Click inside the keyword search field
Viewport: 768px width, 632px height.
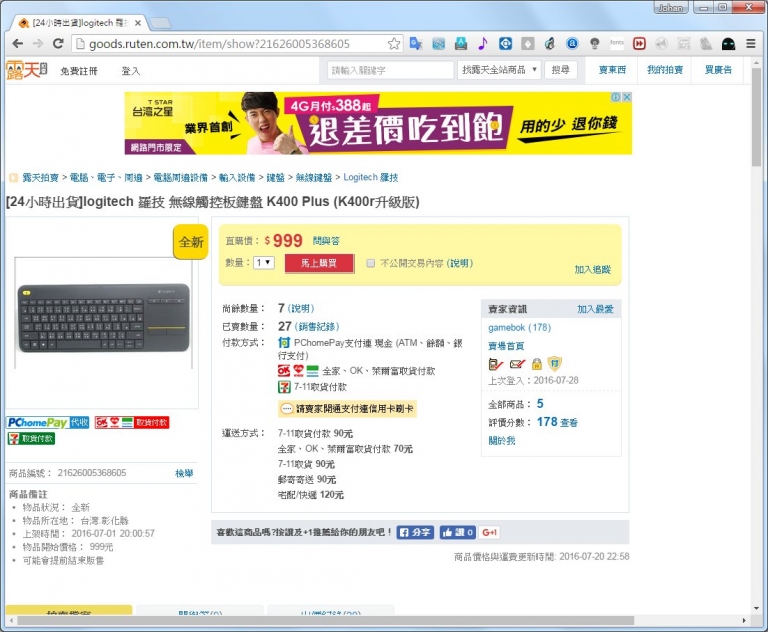point(390,70)
